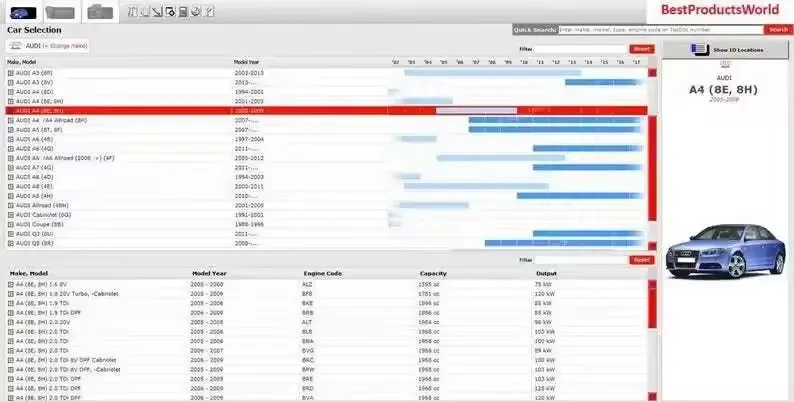Sort by Capacity column header
The width and height of the screenshot is (794, 402).
[x=433, y=273]
